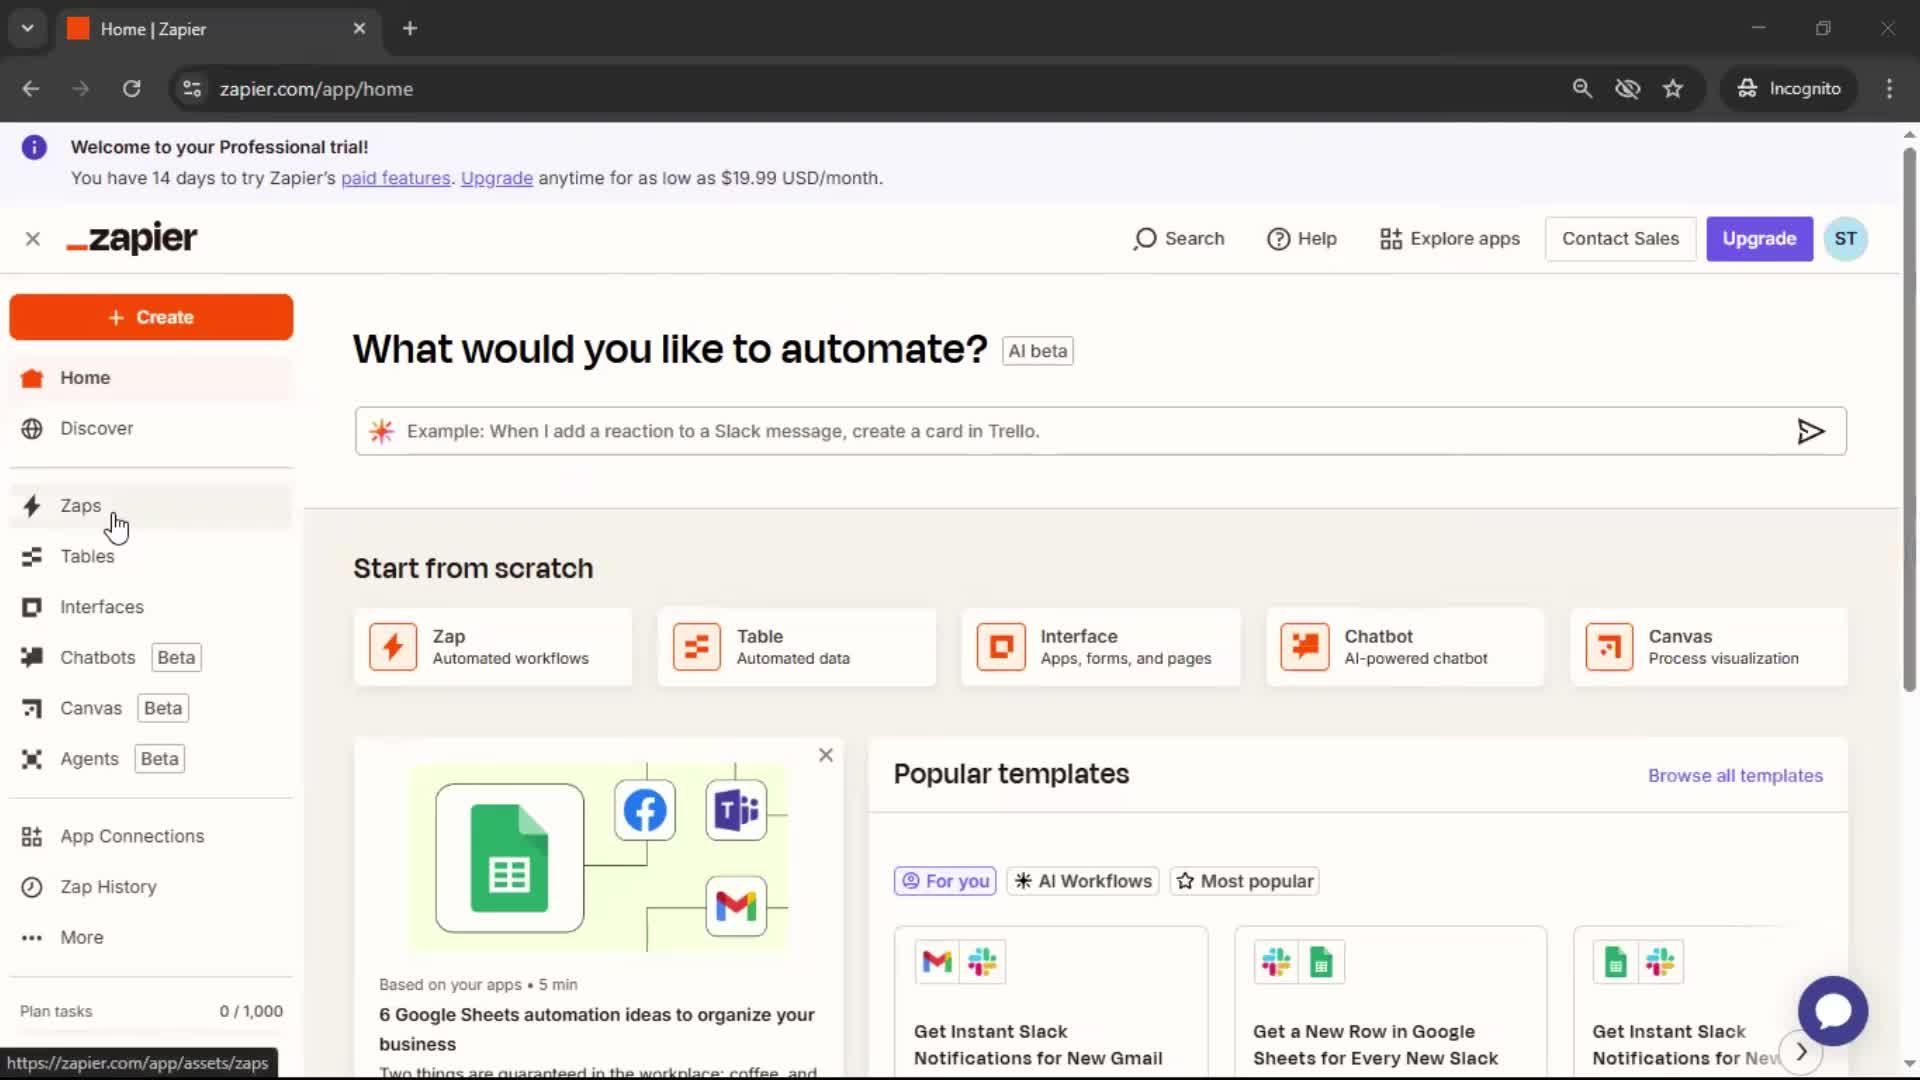Select the AI Workflows templates filter

point(1083,881)
